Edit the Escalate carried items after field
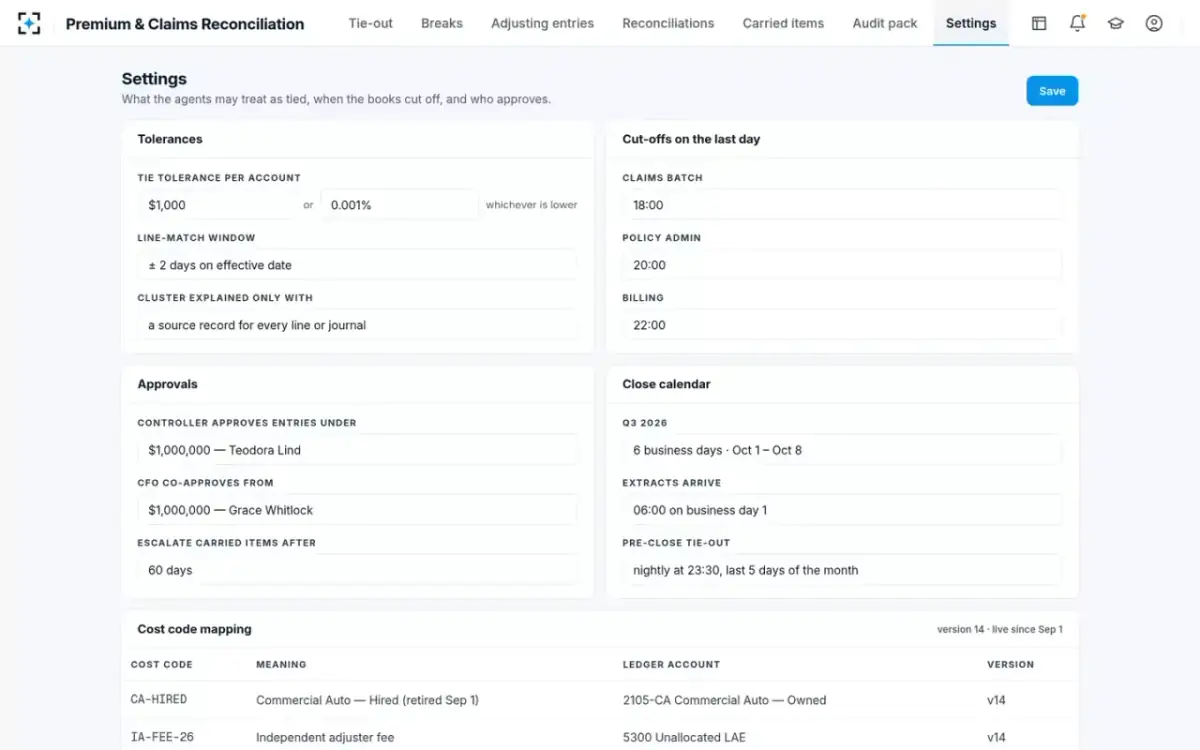Image resolution: width=1200 pixels, height=750 pixels. 357,570
